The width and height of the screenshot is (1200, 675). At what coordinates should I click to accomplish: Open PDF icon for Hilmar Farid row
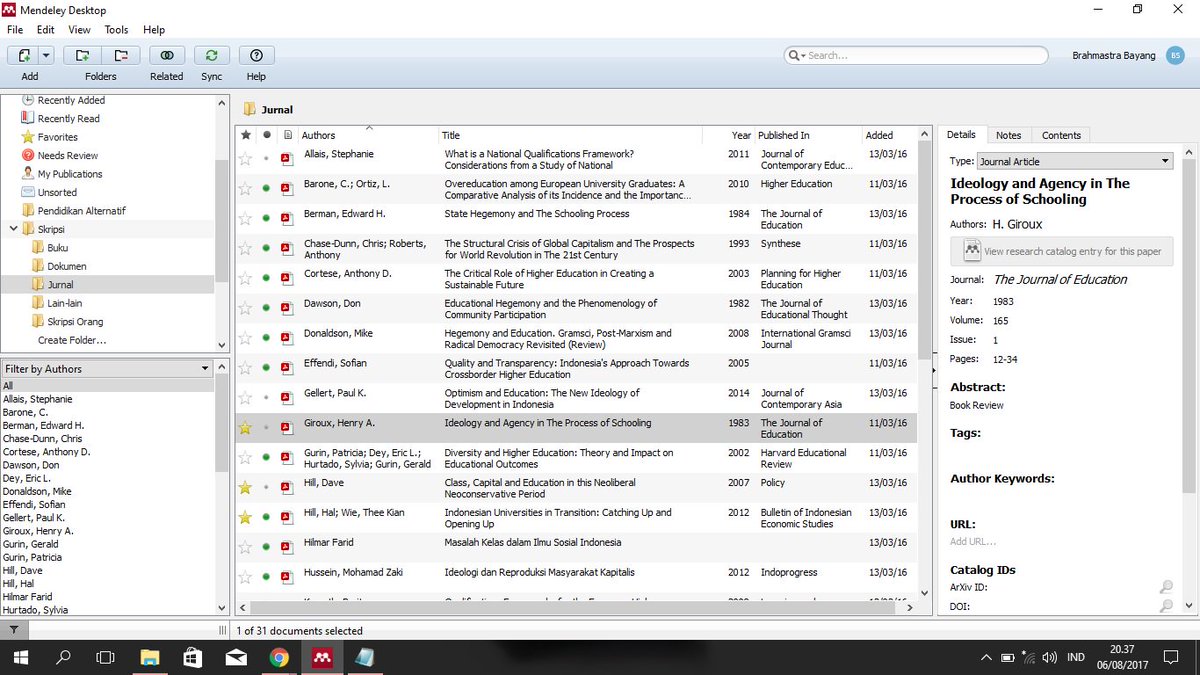coord(286,548)
